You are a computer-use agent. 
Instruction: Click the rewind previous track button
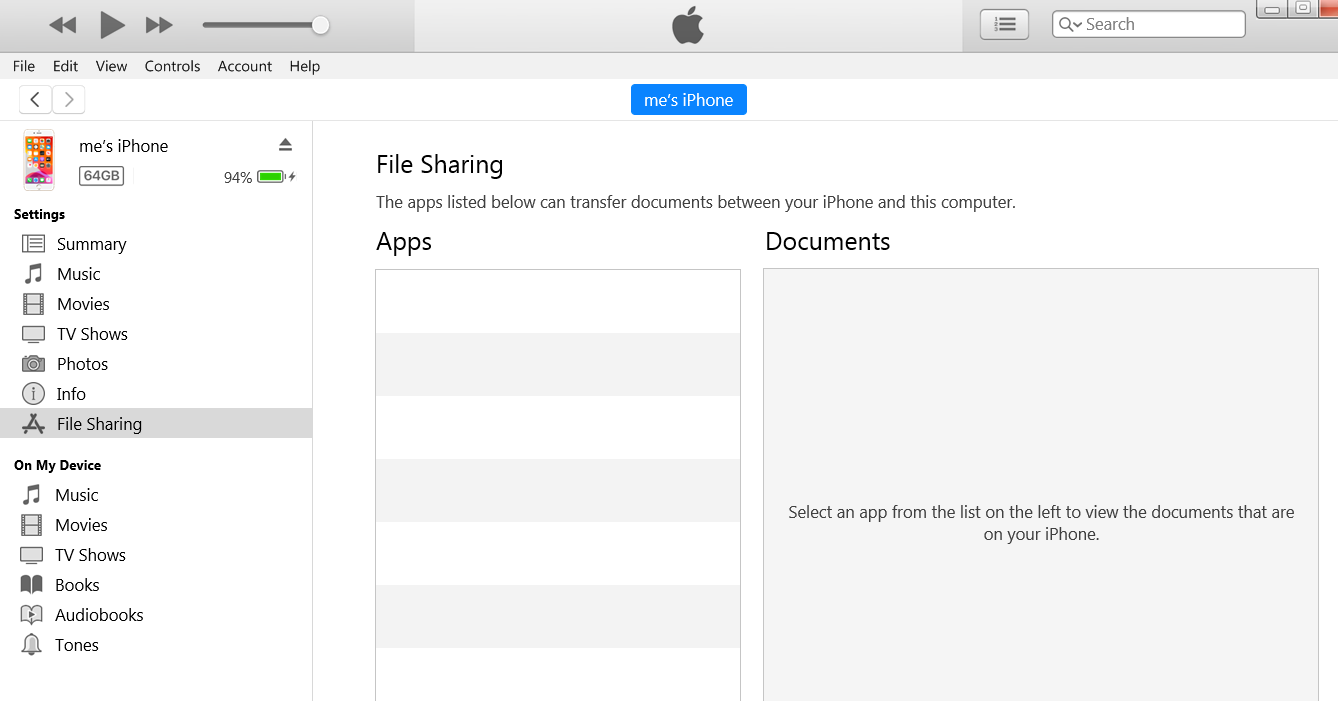63,25
